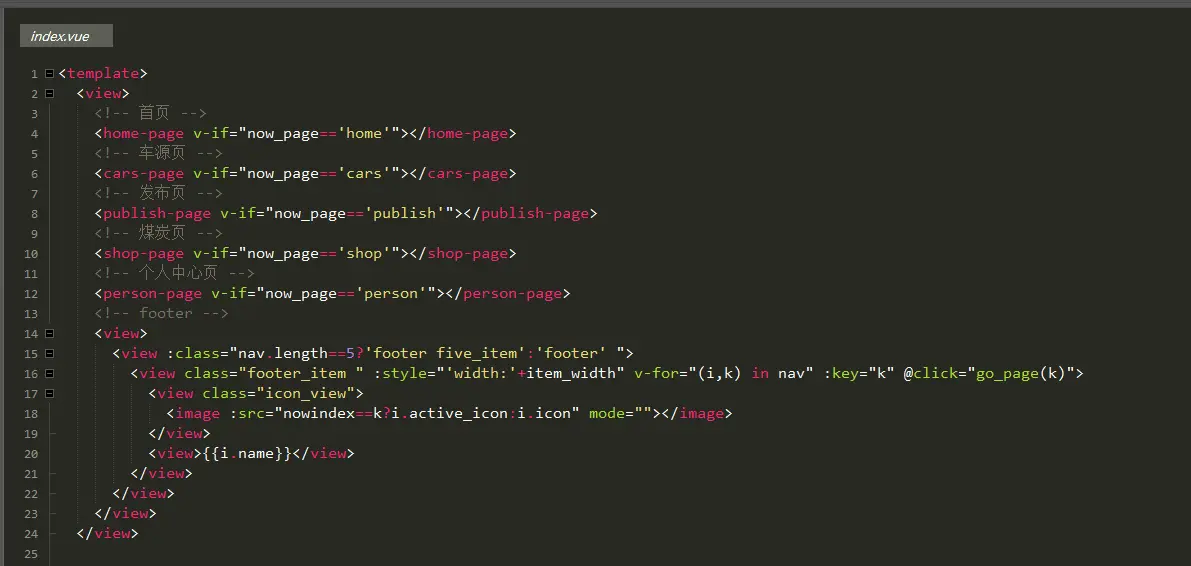This screenshot has height=566, width=1191.
Task: Click line number 12 in the gutter
Action: click(31, 294)
